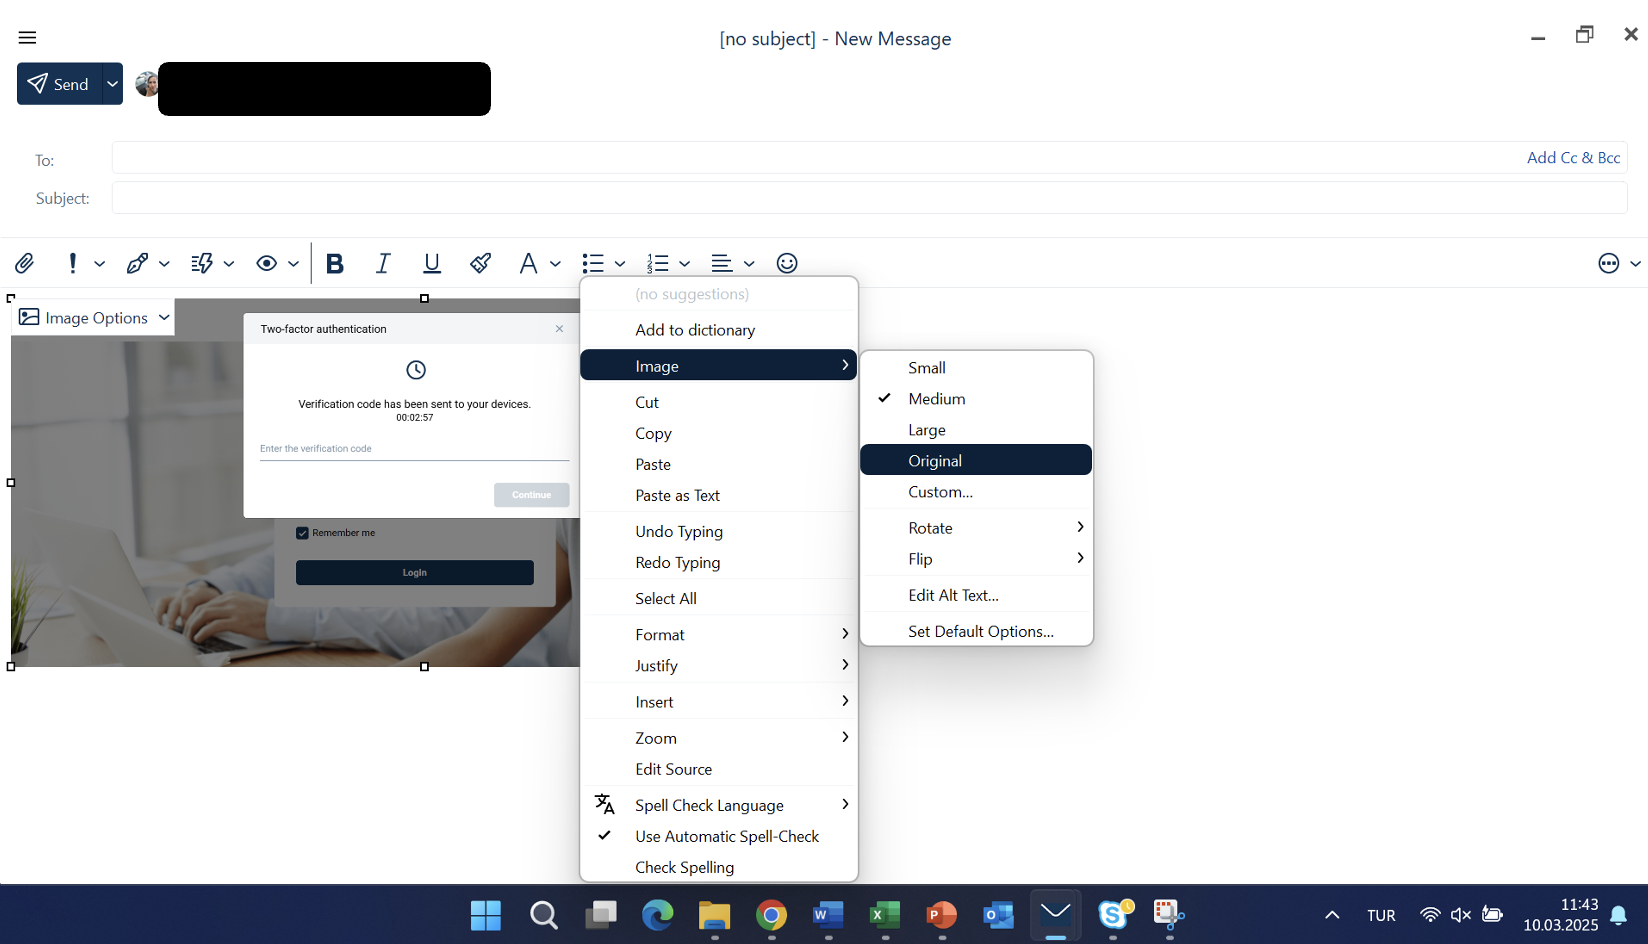The height and width of the screenshot is (944, 1648).
Task: Insert an emoji with smiley icon
Action: tap(787, 263)
